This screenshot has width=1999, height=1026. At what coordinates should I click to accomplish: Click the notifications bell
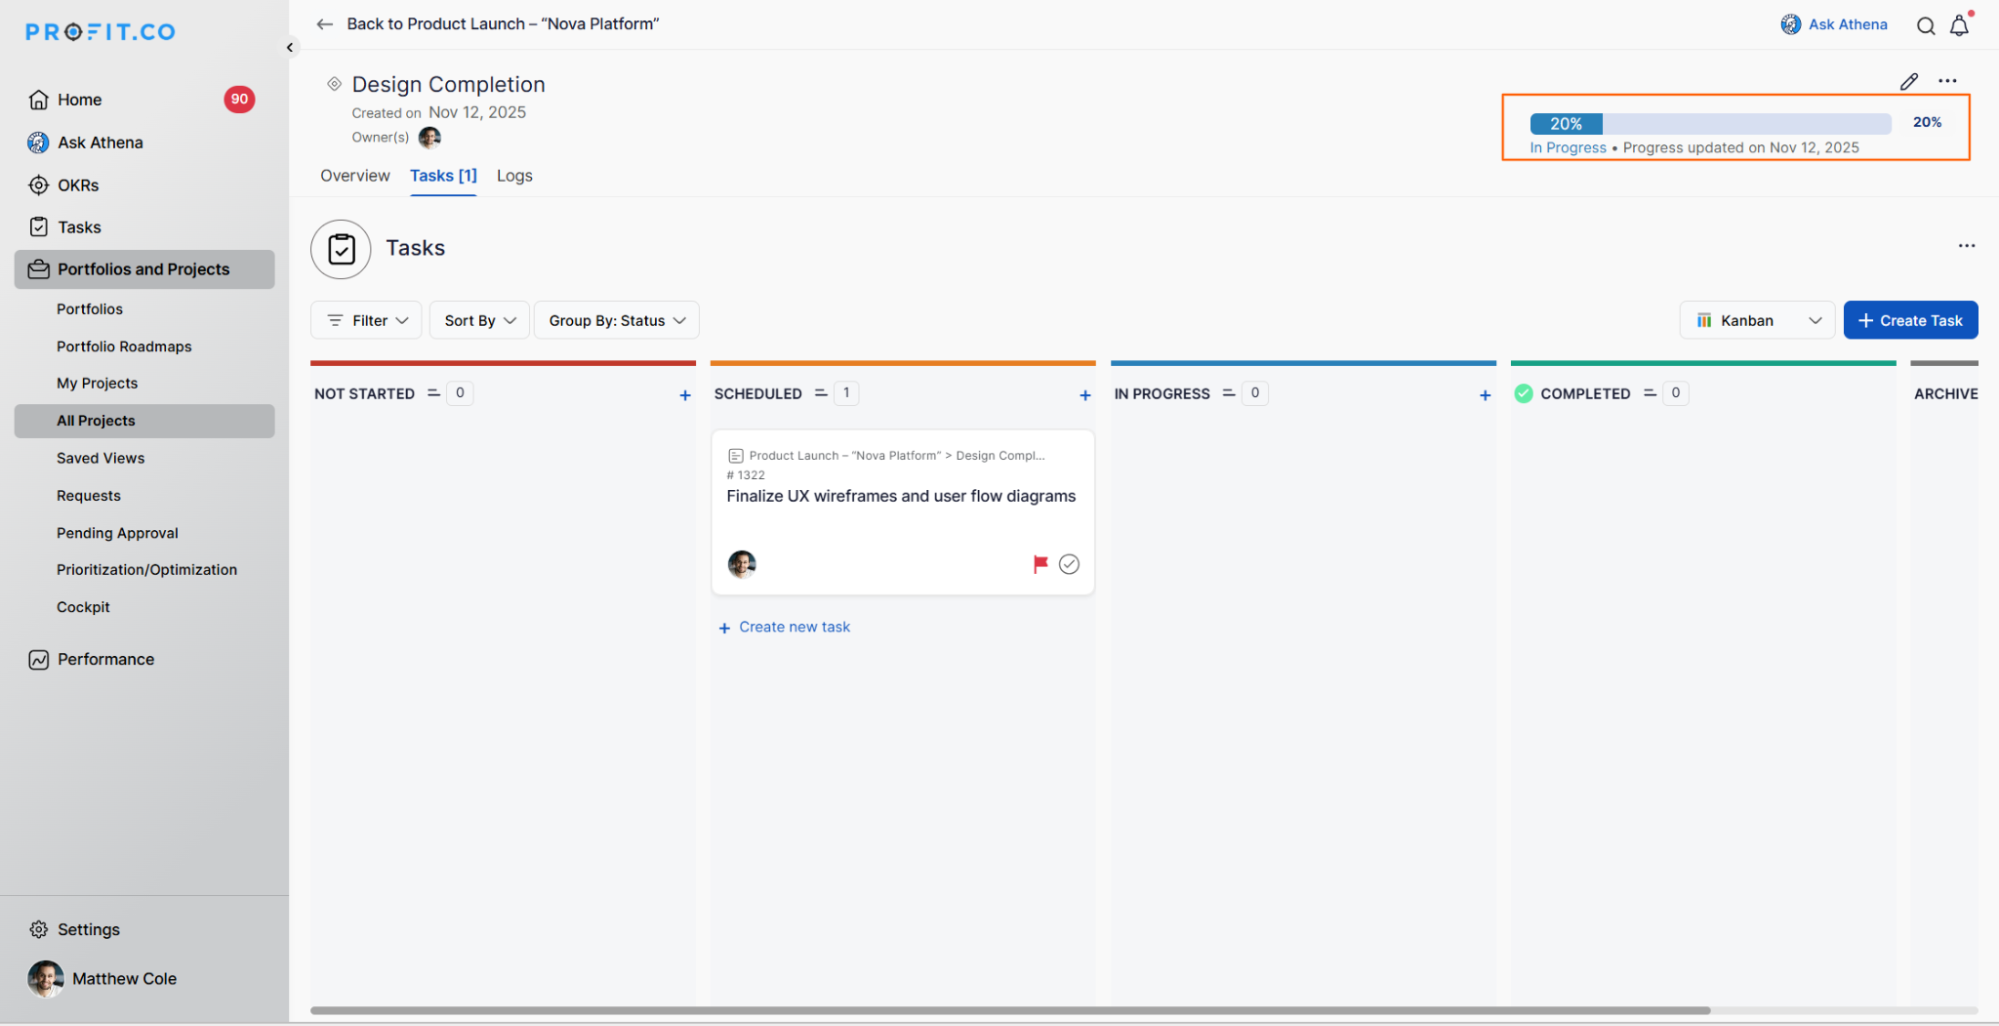pos(1959,26)
